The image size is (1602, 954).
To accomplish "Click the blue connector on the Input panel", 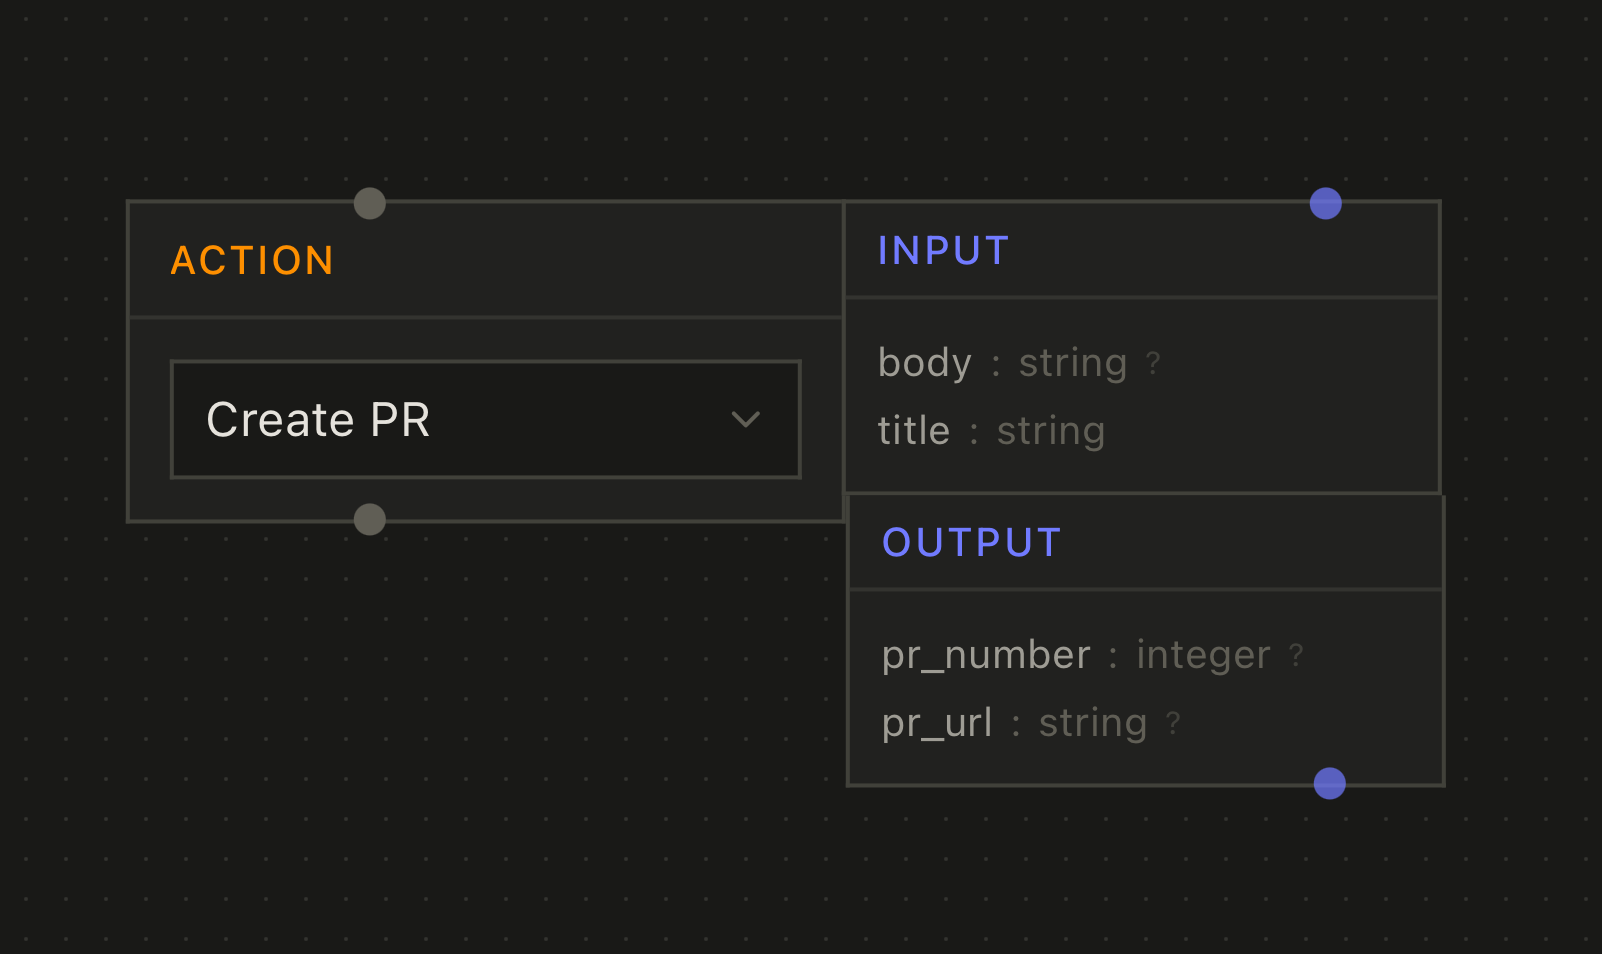I will point(1325,203).
